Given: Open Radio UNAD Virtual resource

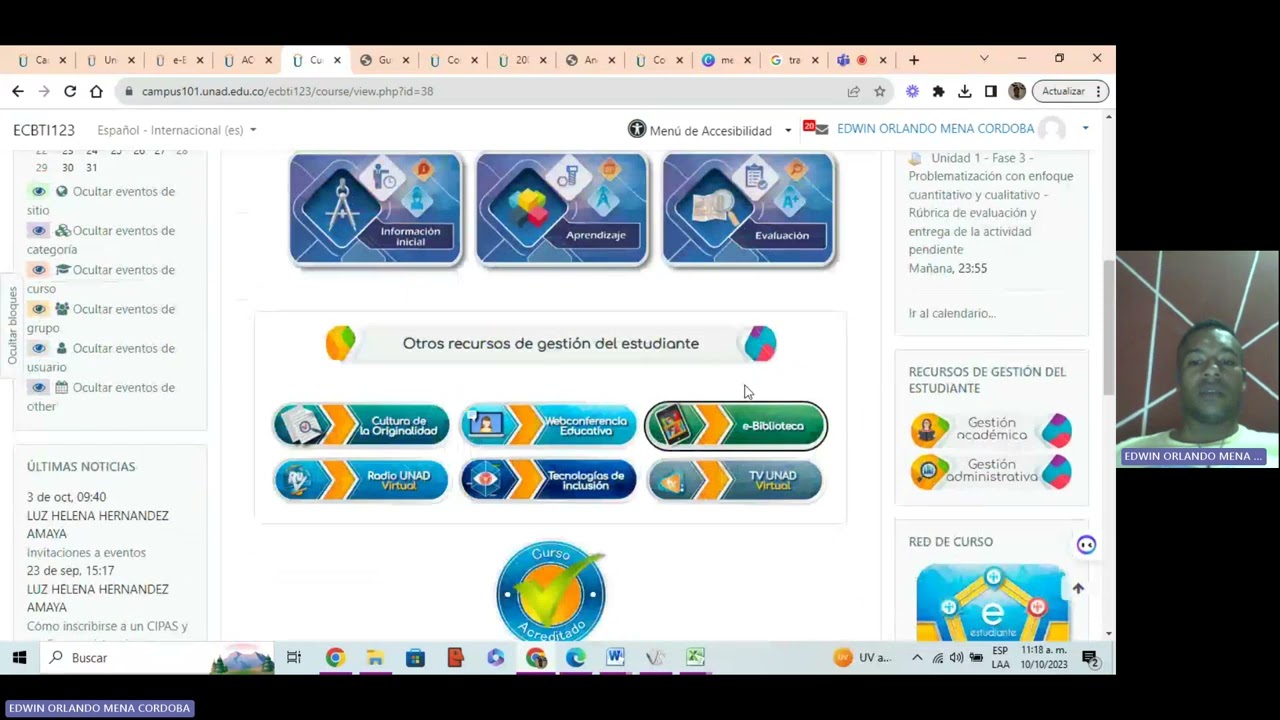Looking at the screenshot, I should click(x=361, y=480).
